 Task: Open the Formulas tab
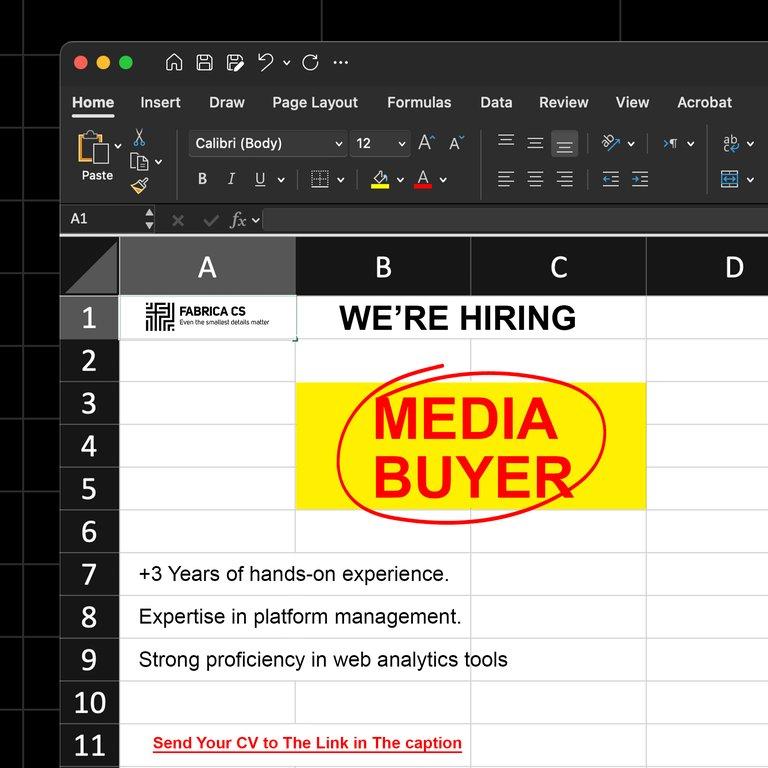(419, 102)
